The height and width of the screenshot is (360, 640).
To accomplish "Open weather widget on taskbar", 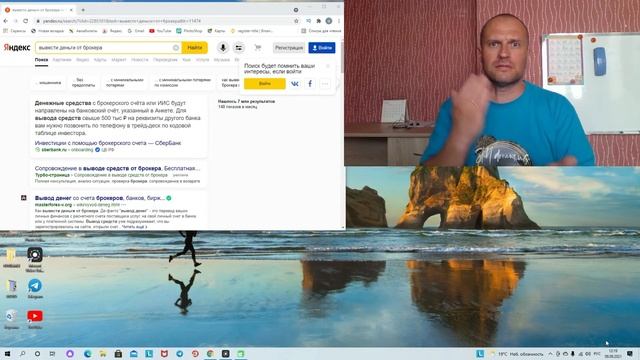I will 518,354.
